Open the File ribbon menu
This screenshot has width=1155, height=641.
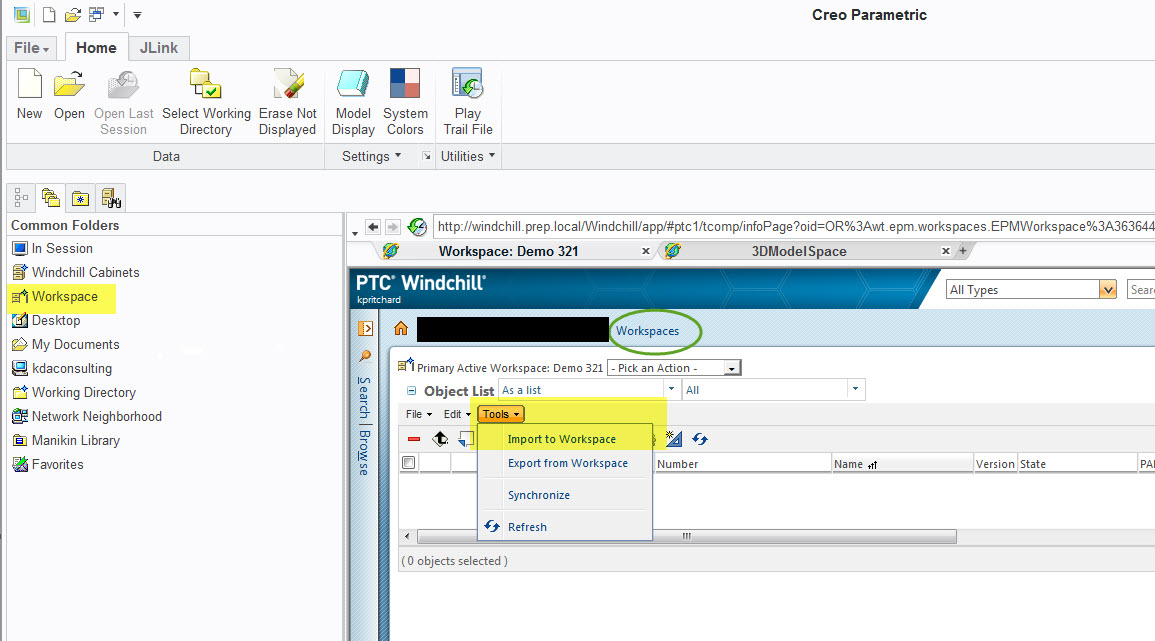pyautogui.click(x=32, y=48)
